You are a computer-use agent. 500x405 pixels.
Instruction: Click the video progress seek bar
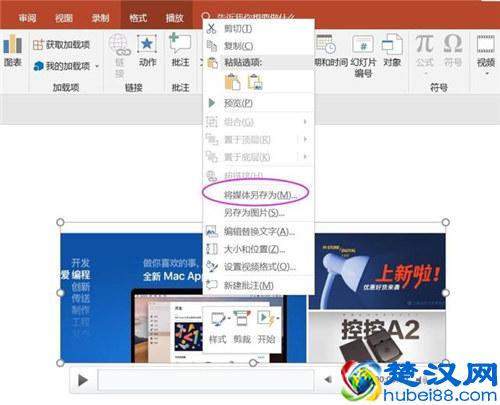(206, 379)
